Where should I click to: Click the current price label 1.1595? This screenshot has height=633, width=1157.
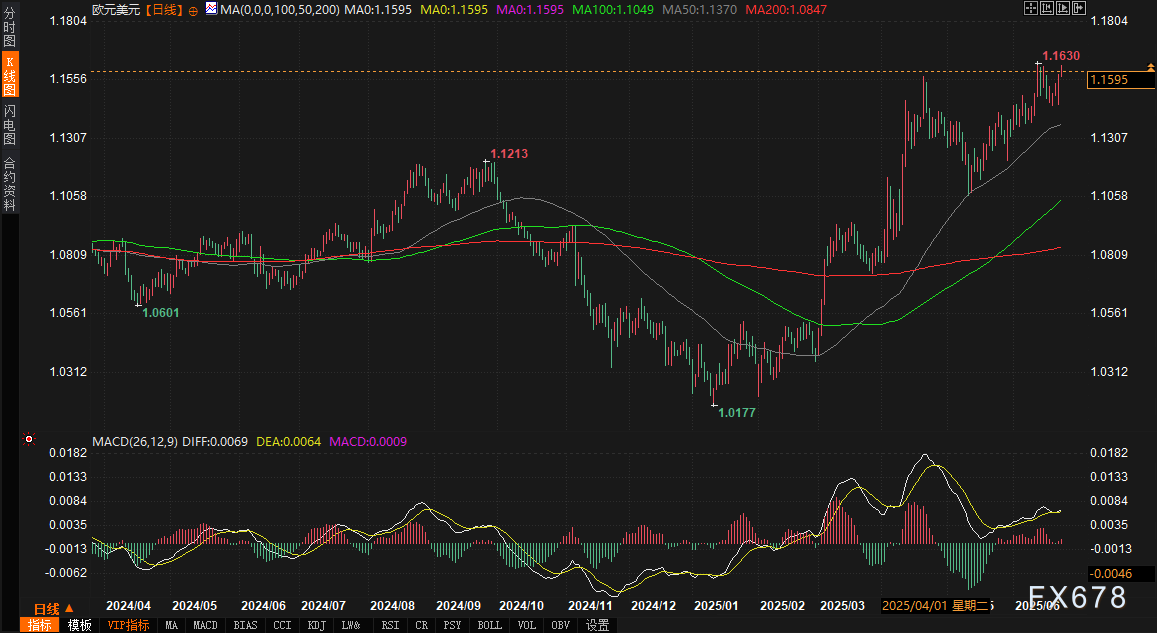click(x=1108, y=79)
